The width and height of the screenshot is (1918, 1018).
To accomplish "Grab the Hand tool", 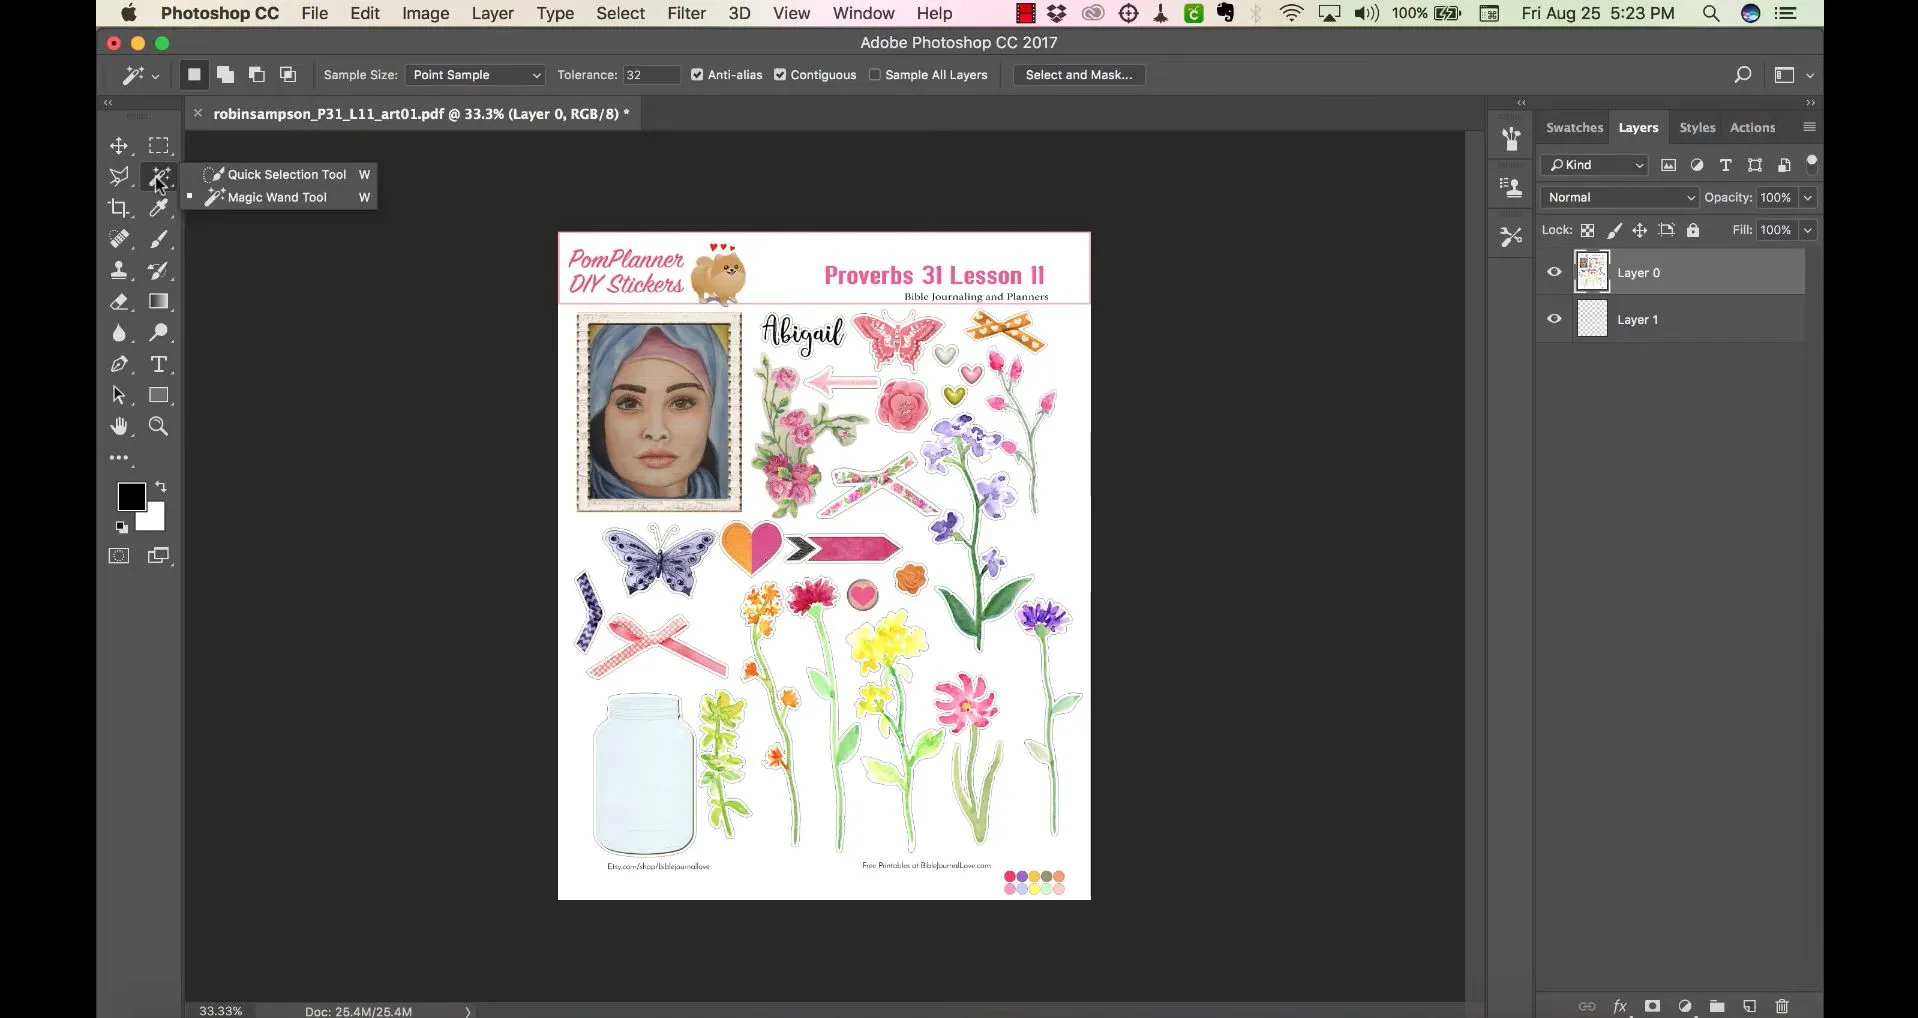I will point(120,427).
